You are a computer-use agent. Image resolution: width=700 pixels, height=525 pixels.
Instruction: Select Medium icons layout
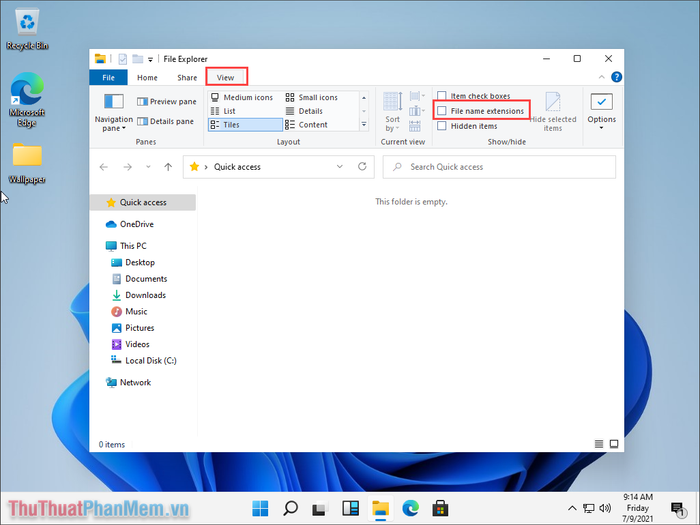click(241, 97)
